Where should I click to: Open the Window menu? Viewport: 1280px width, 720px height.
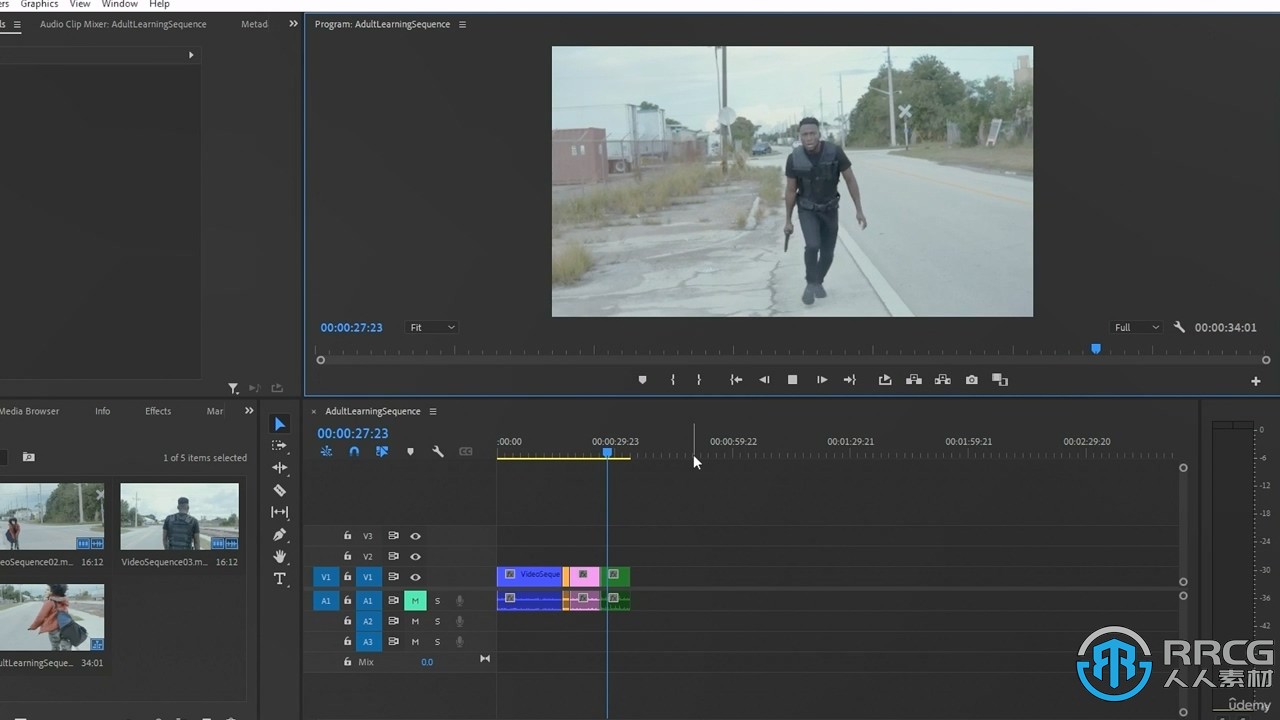pyautogui.click(x=120, y=4)
